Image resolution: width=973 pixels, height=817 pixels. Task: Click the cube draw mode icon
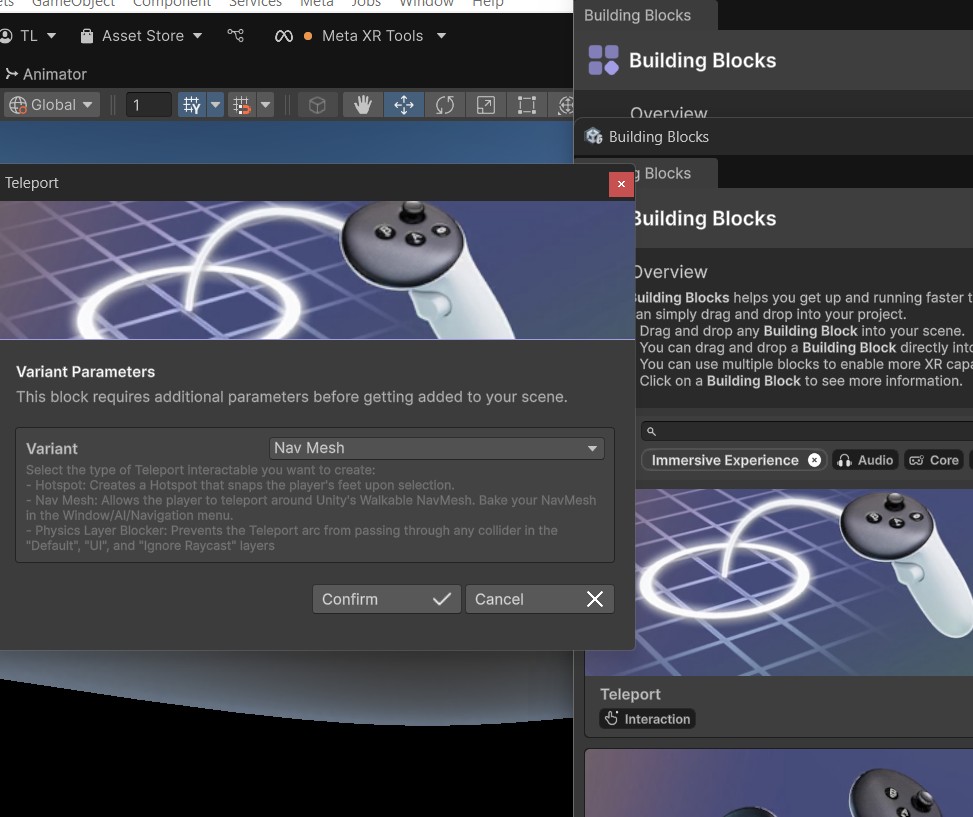(x=317, y=105)
